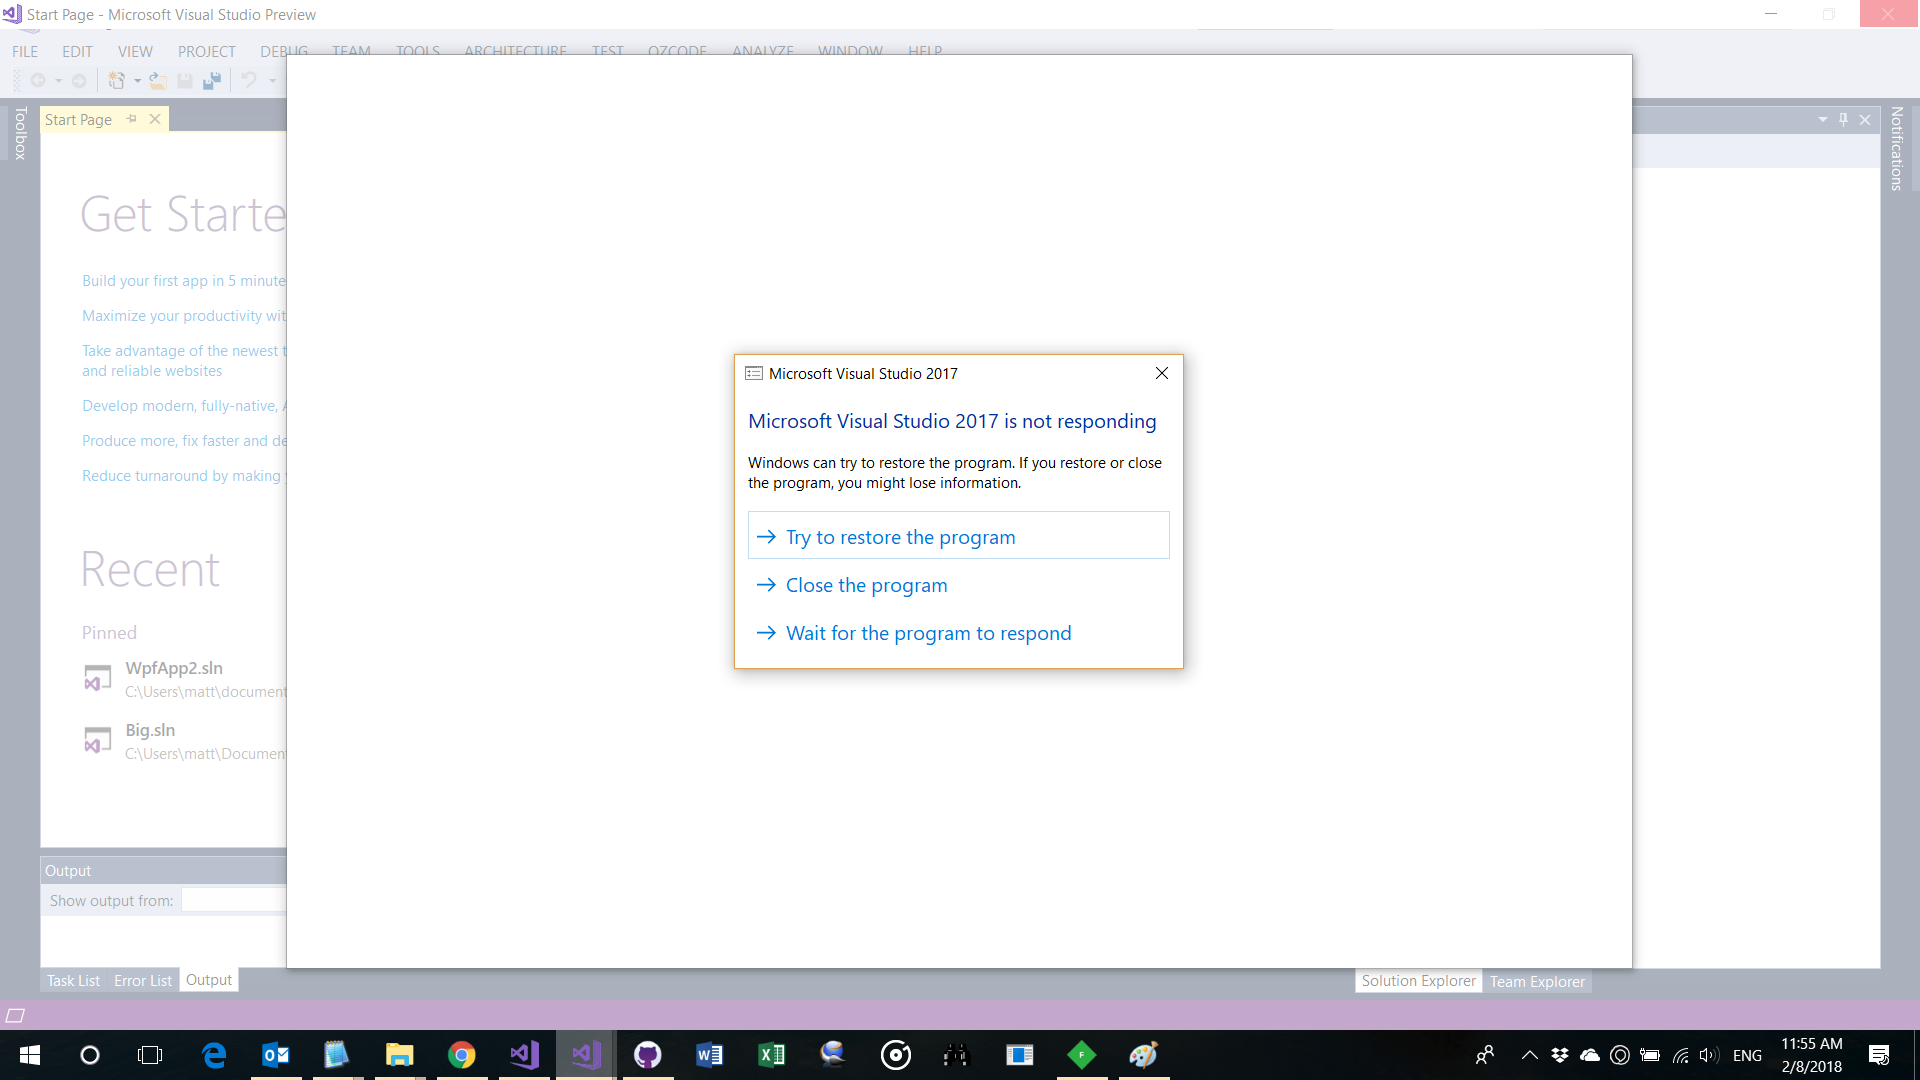Open 'Maximize your productivity' link
The height and width of the screenshot is (1080, 1920).
click(x=184, y=316)
